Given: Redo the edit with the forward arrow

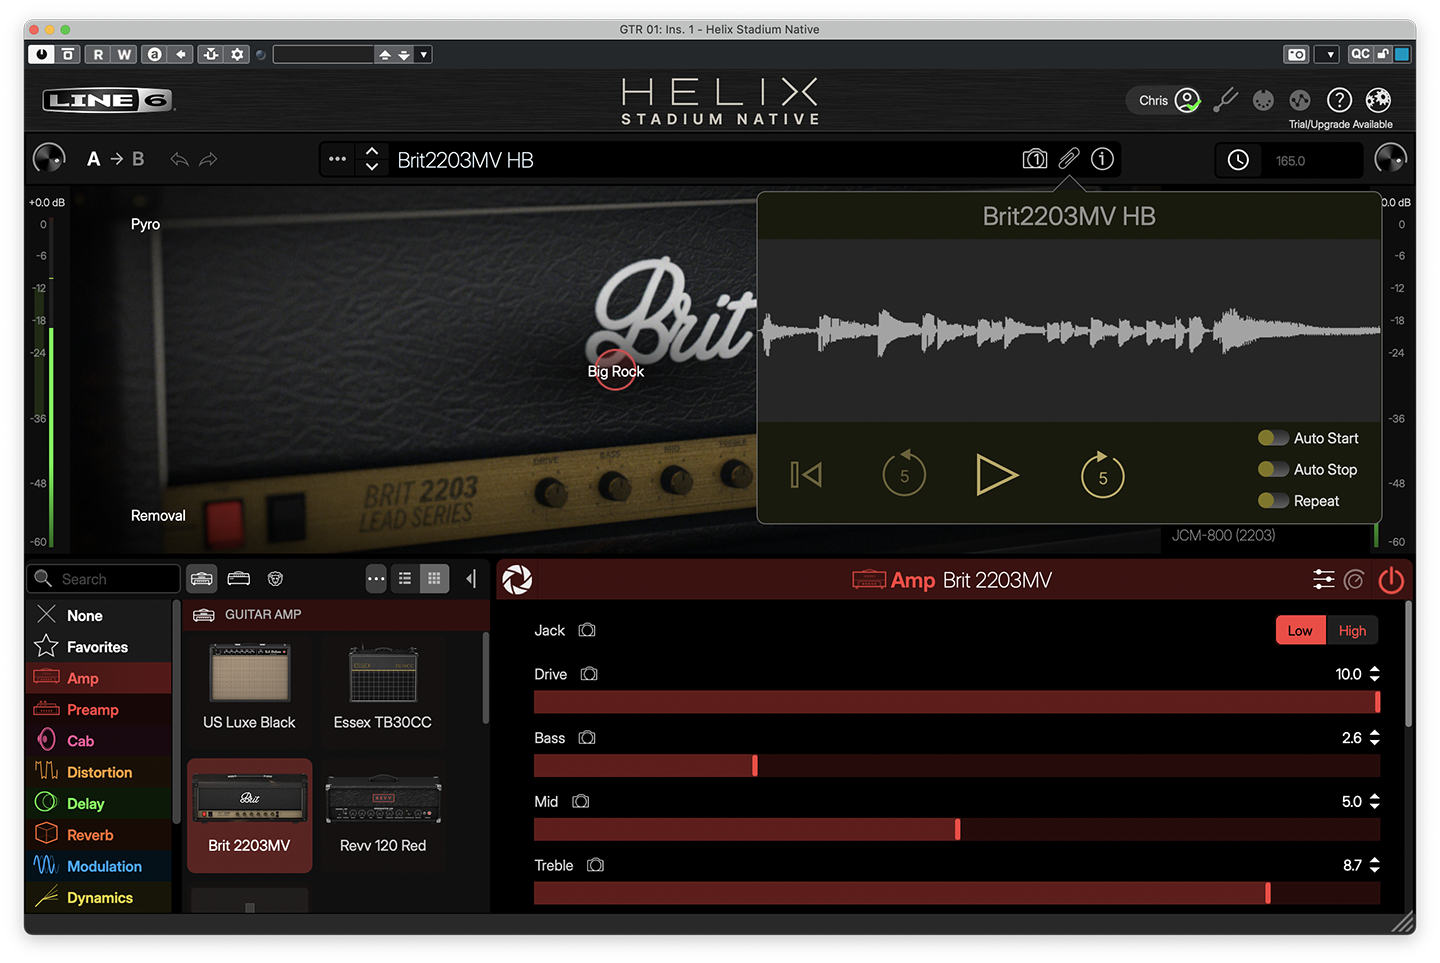Looking at the screenshot, I should click(x=208, y=159).
